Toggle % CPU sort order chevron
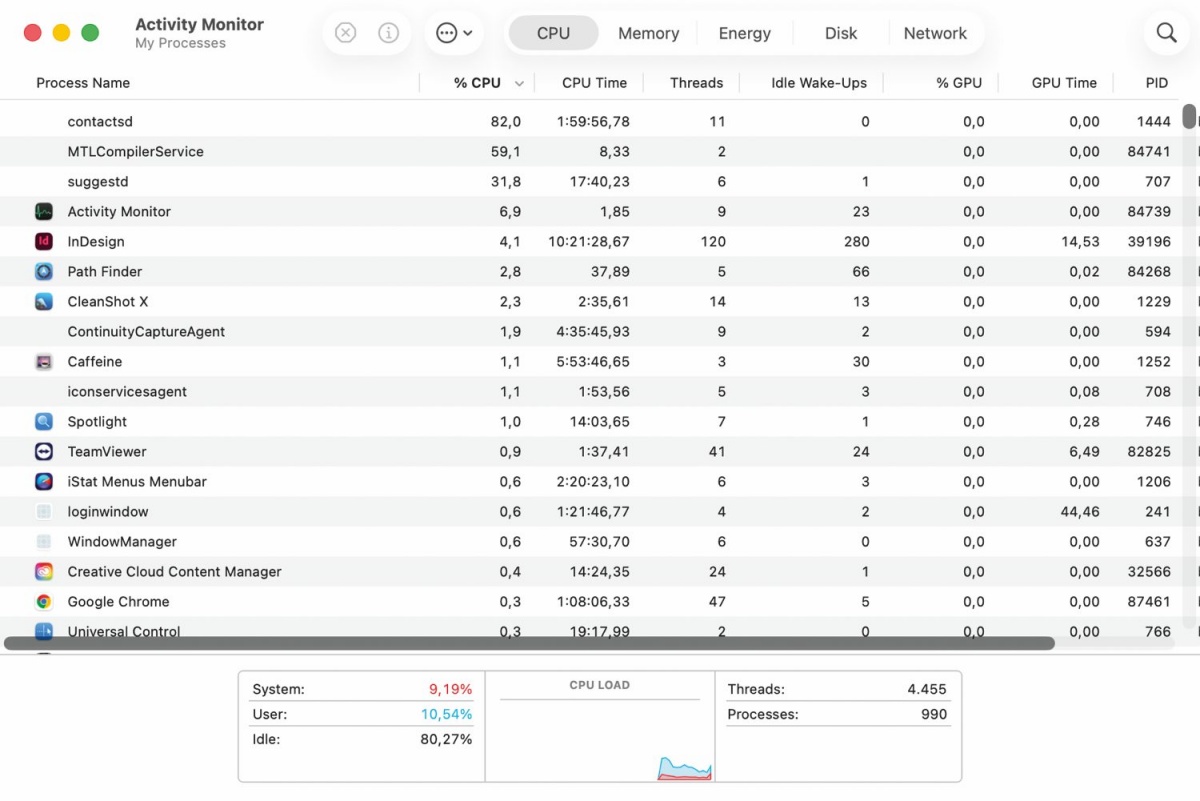 (x=519, y=84)
